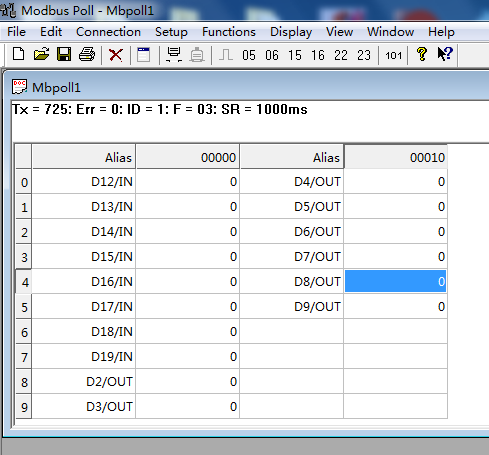
Task: Click the Modbus Poll application title icon
Action: 8,10
